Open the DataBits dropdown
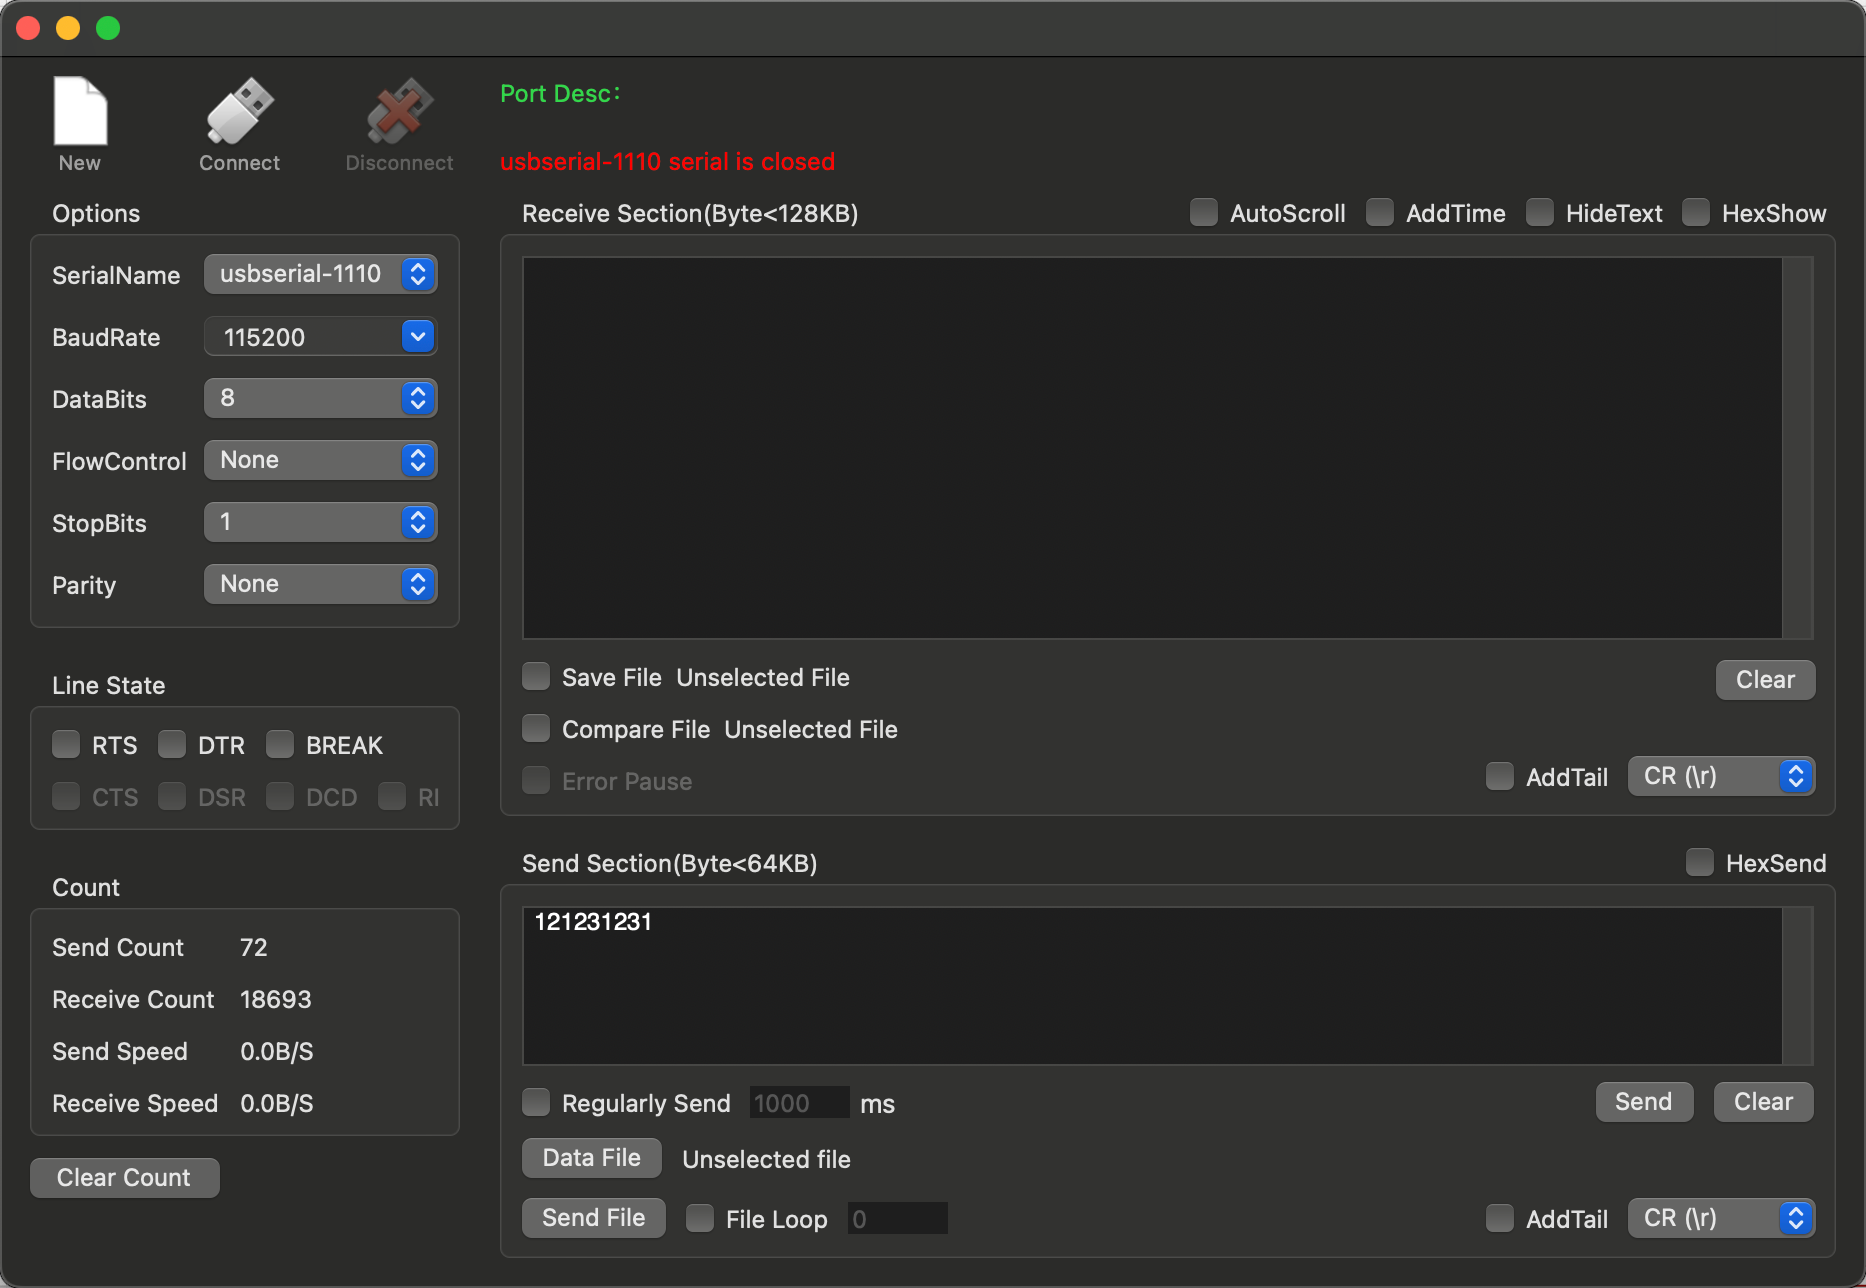 pos(320,398)
